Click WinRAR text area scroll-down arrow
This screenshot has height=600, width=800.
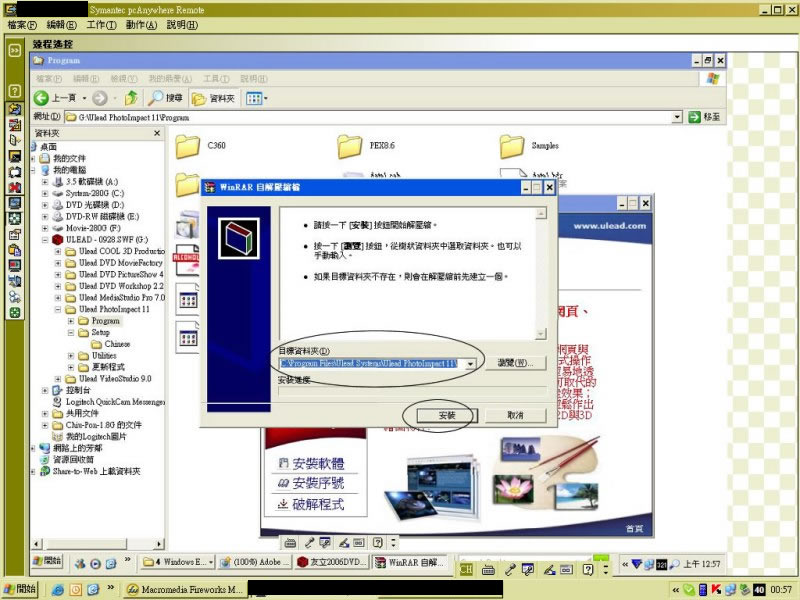tap(541, 334)
